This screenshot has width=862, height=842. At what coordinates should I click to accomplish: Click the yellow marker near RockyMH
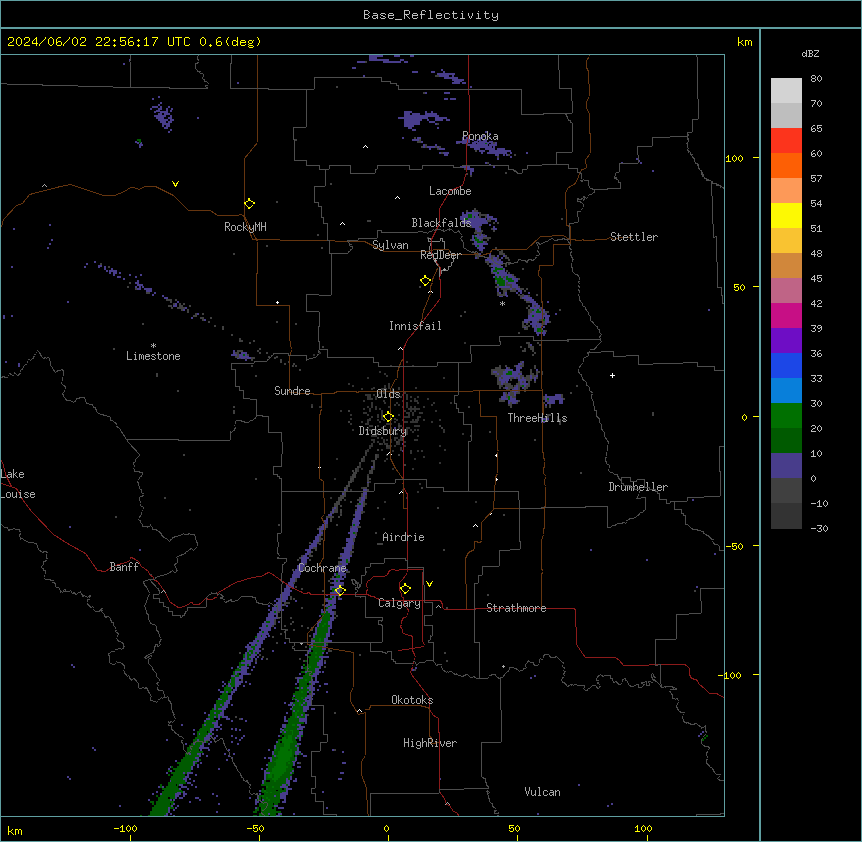click(249, 203)
